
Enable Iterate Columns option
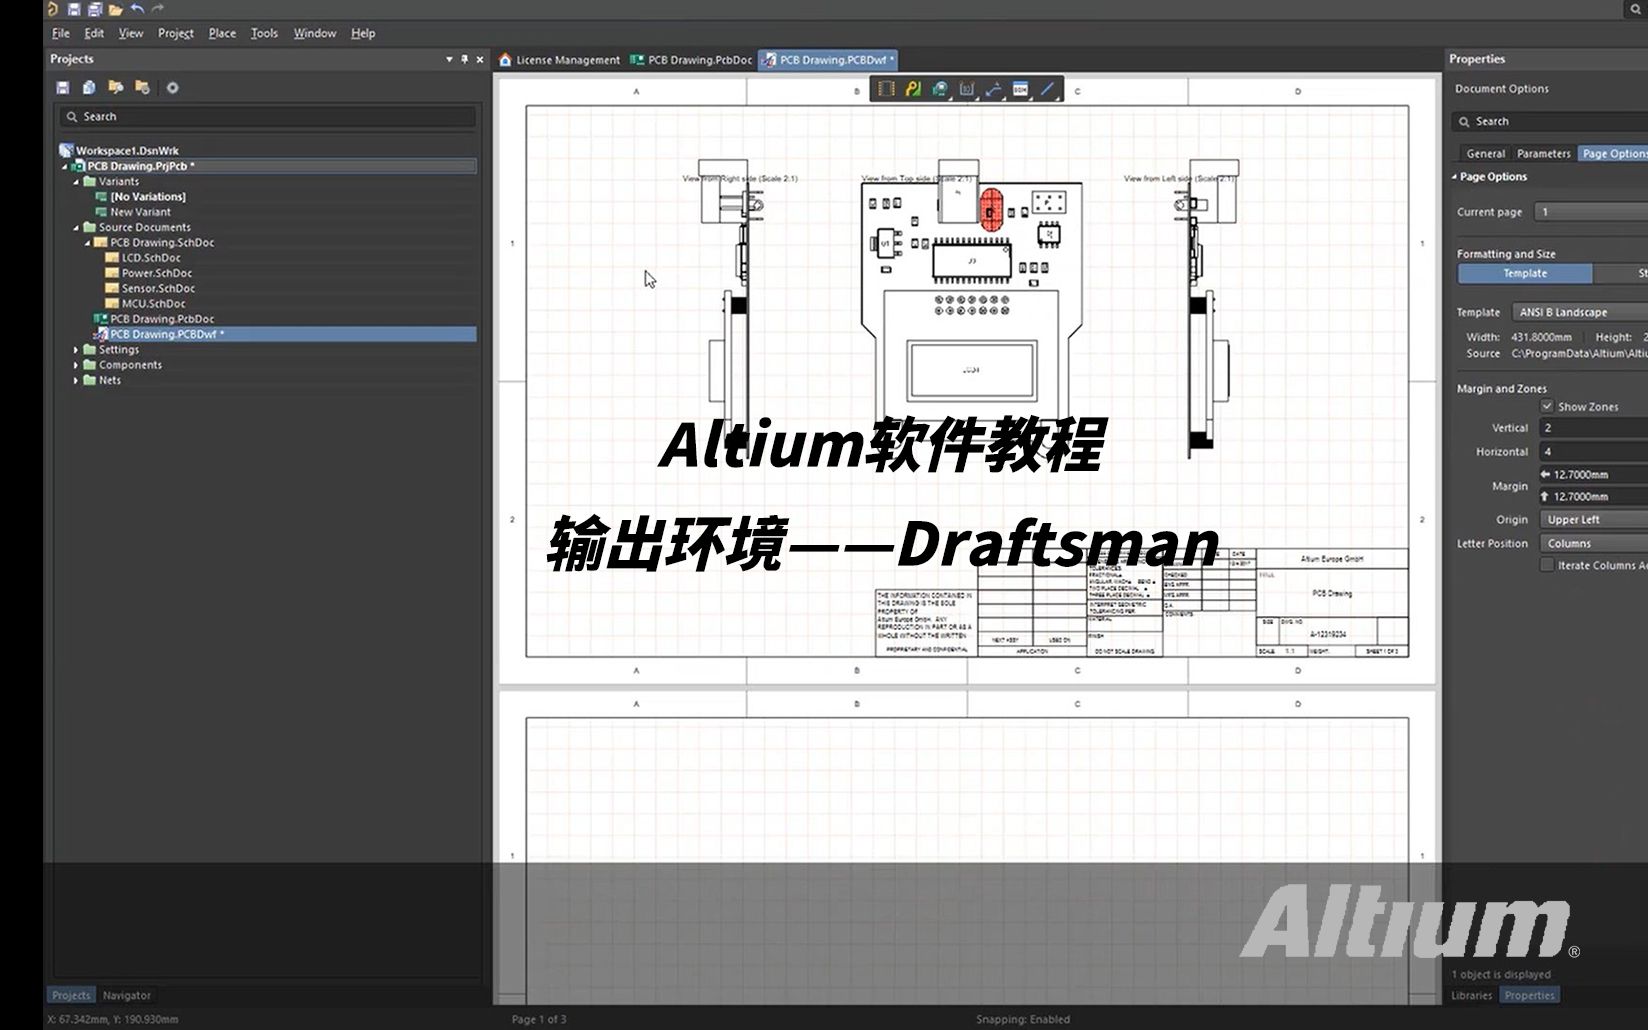pos(1548,564)
